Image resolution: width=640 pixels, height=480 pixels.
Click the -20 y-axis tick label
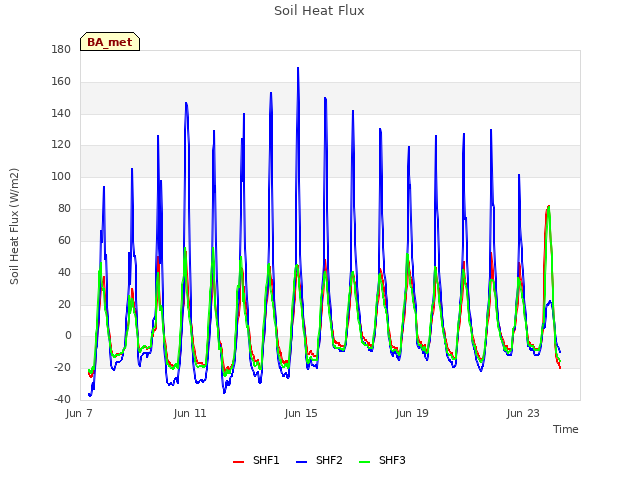coord(62,367)
